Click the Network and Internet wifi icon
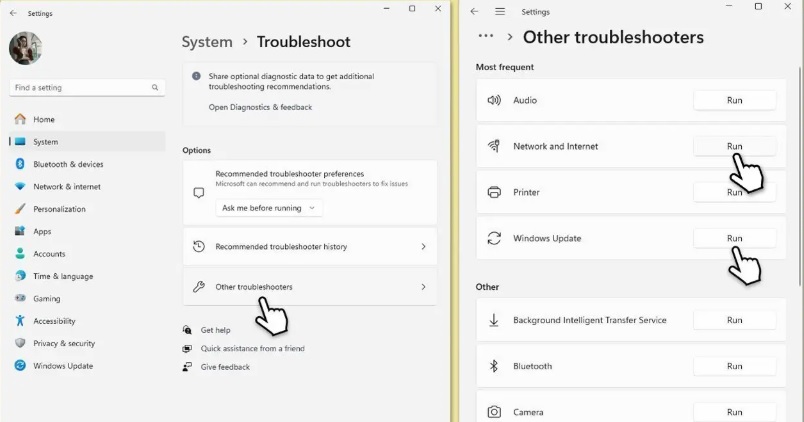This screenshot has height=422, width=804. click(494, 146)
